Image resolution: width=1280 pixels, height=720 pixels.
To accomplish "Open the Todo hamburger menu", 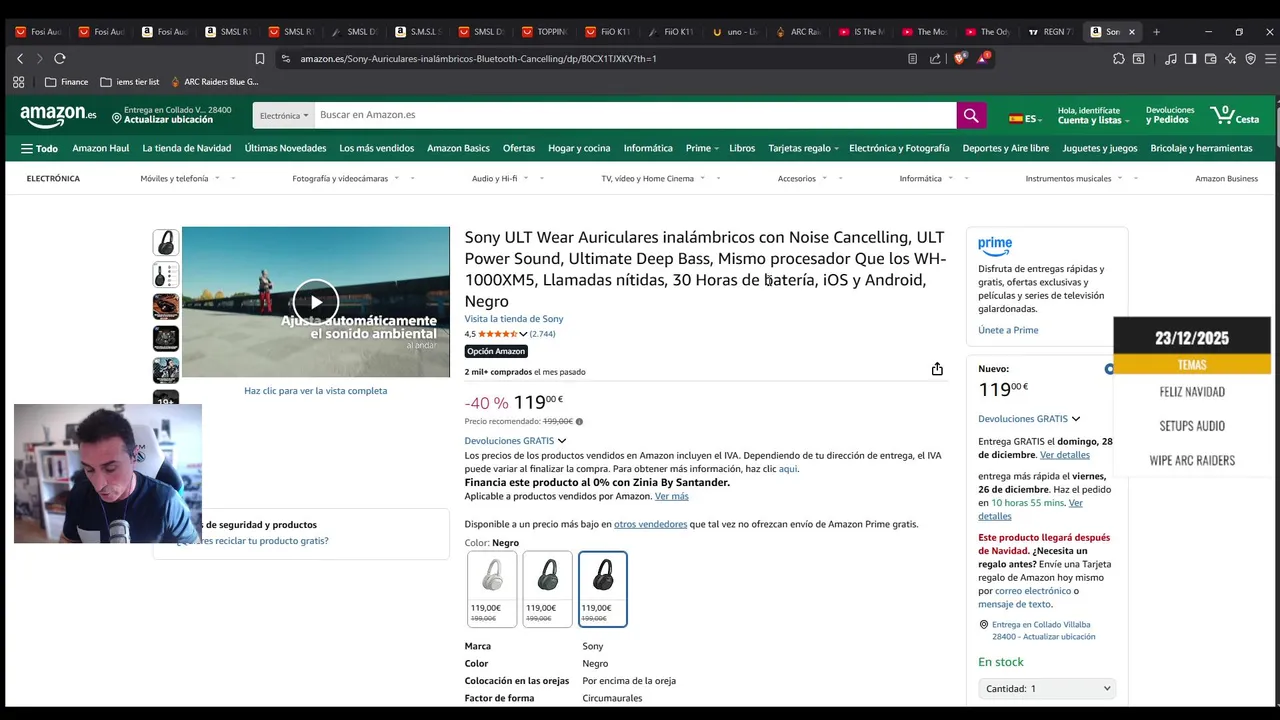I will pyautogui.click(x=39, y=148).
